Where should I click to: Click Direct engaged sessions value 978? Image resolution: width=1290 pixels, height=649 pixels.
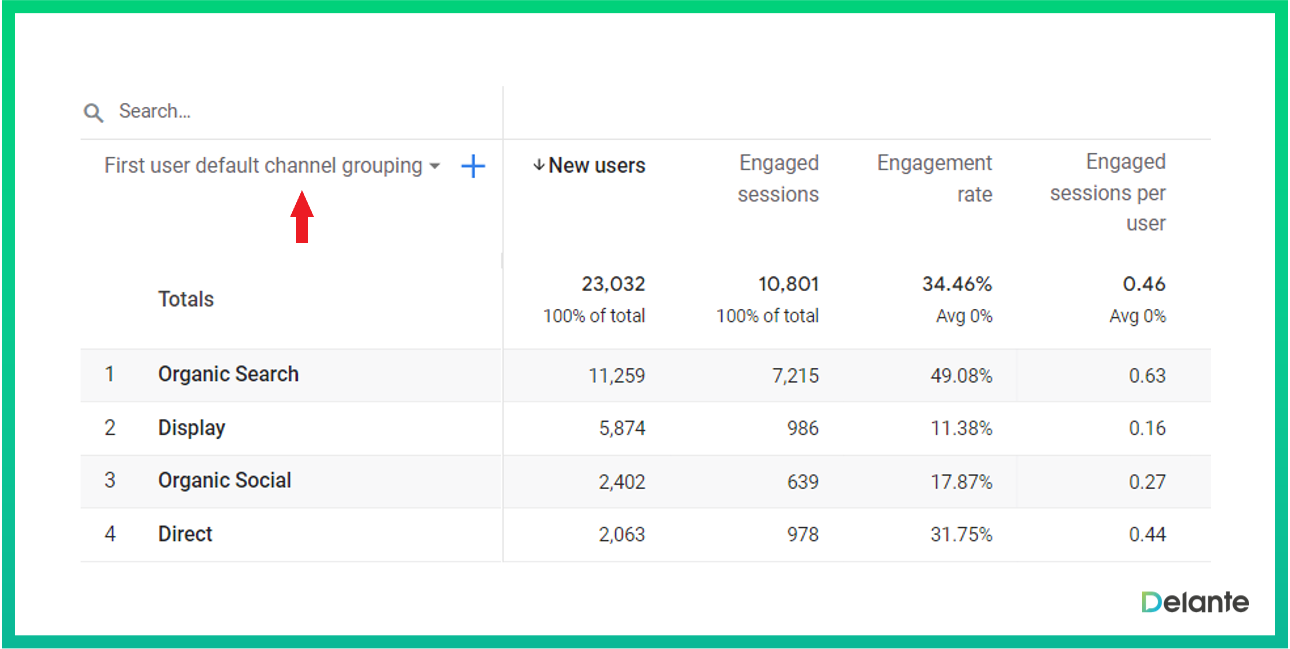pyautogui.click(x=801, y=535)
